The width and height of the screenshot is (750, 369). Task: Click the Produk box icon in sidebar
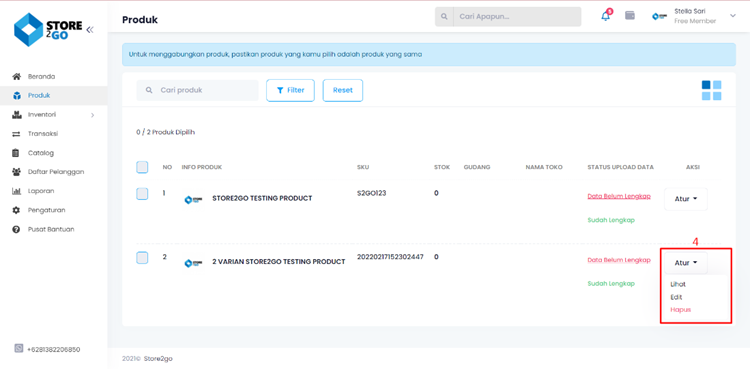pos(17,96)
